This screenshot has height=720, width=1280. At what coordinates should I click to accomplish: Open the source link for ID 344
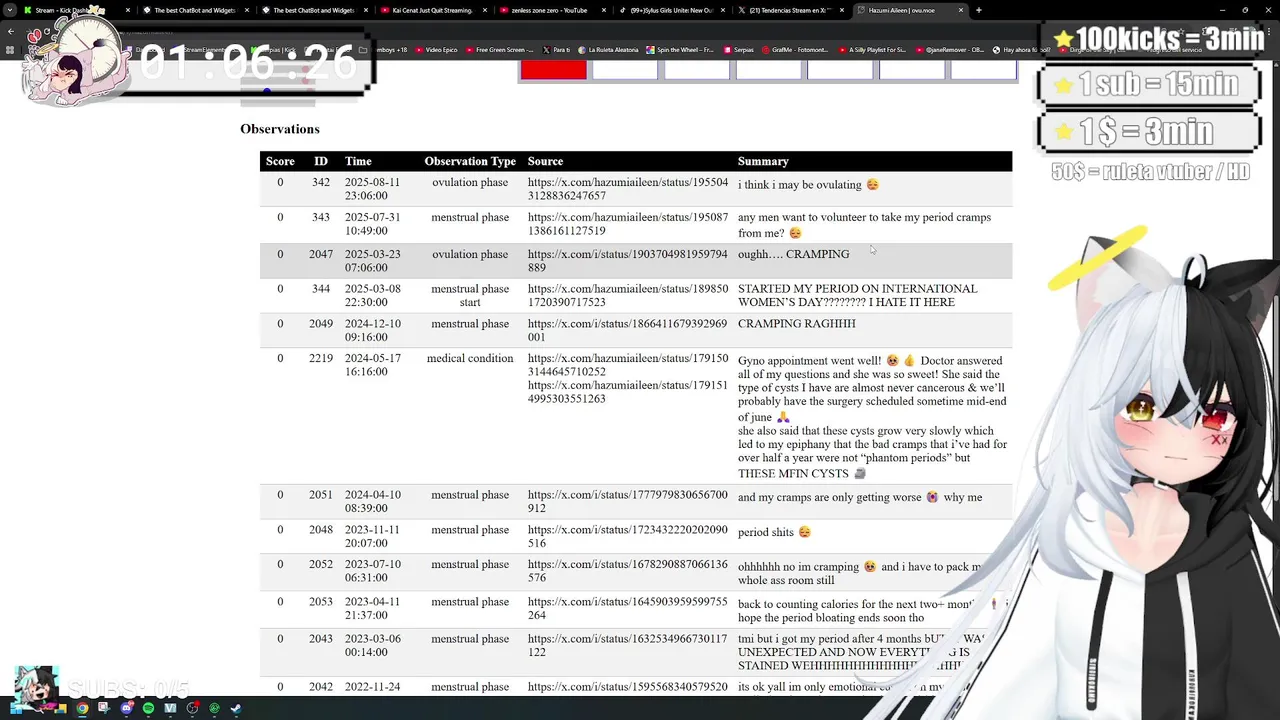(628, 295)
